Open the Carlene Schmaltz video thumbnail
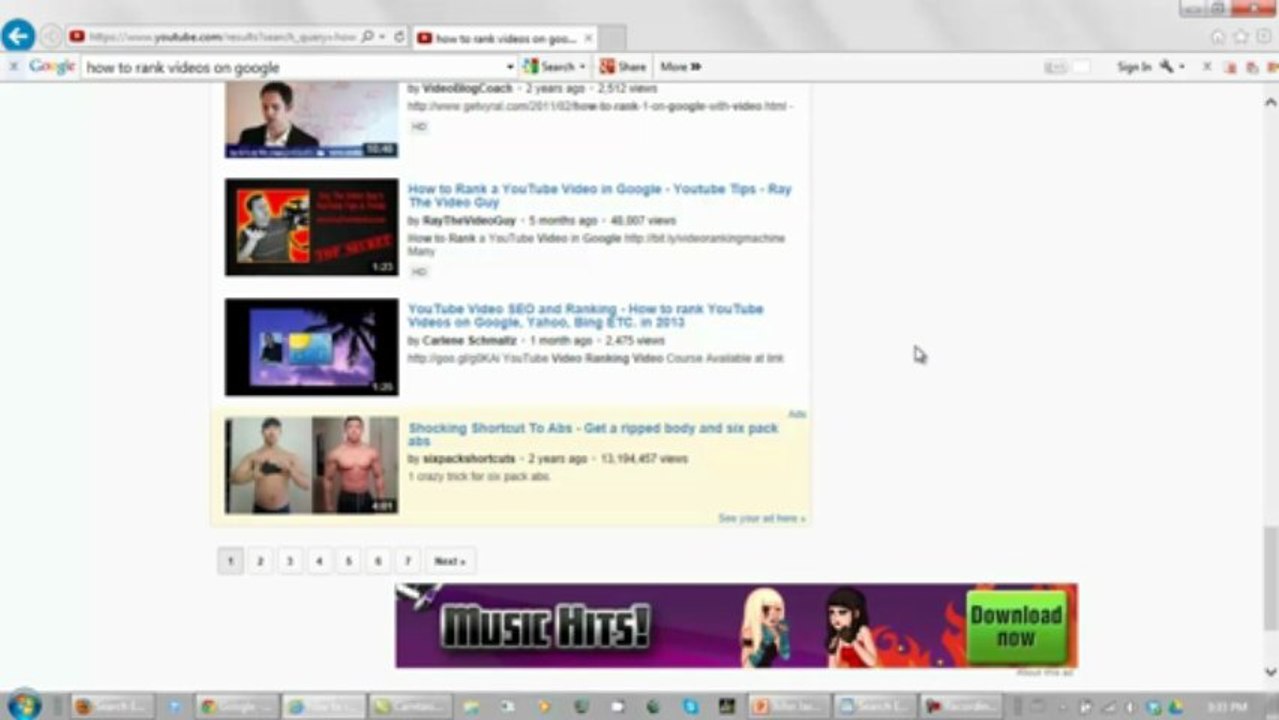Image resolution: width=1279 pixels, height=720 pixels. [x=311, y=347]
